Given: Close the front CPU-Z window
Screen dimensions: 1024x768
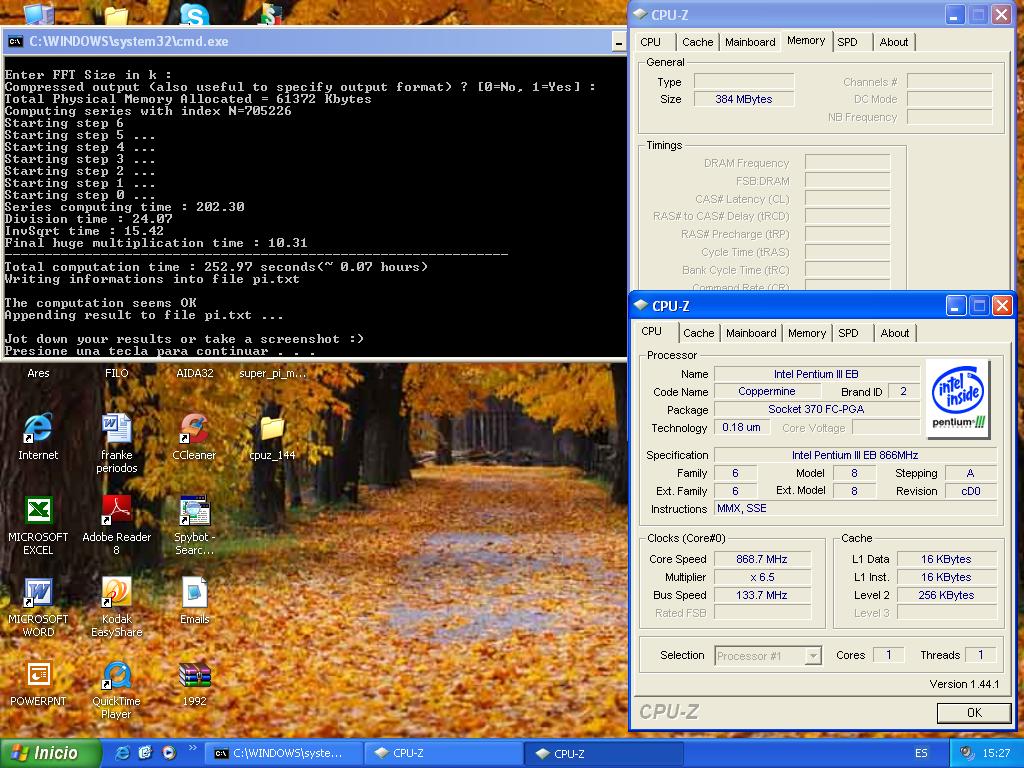Looking at the screenshot, I should [1001, 306].
